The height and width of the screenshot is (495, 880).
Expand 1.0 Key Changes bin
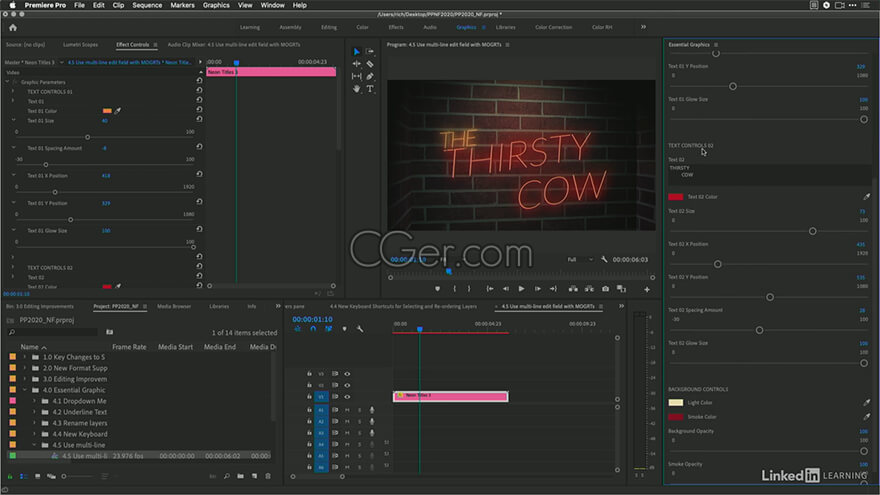(x=25, y=357)
